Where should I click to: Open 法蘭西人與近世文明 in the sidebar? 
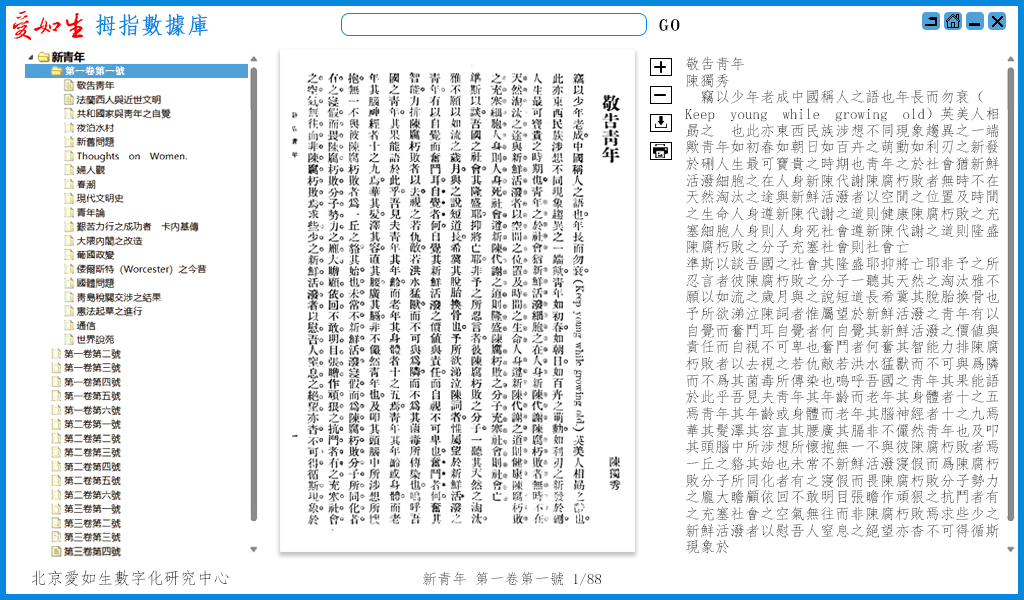point(119,99)
